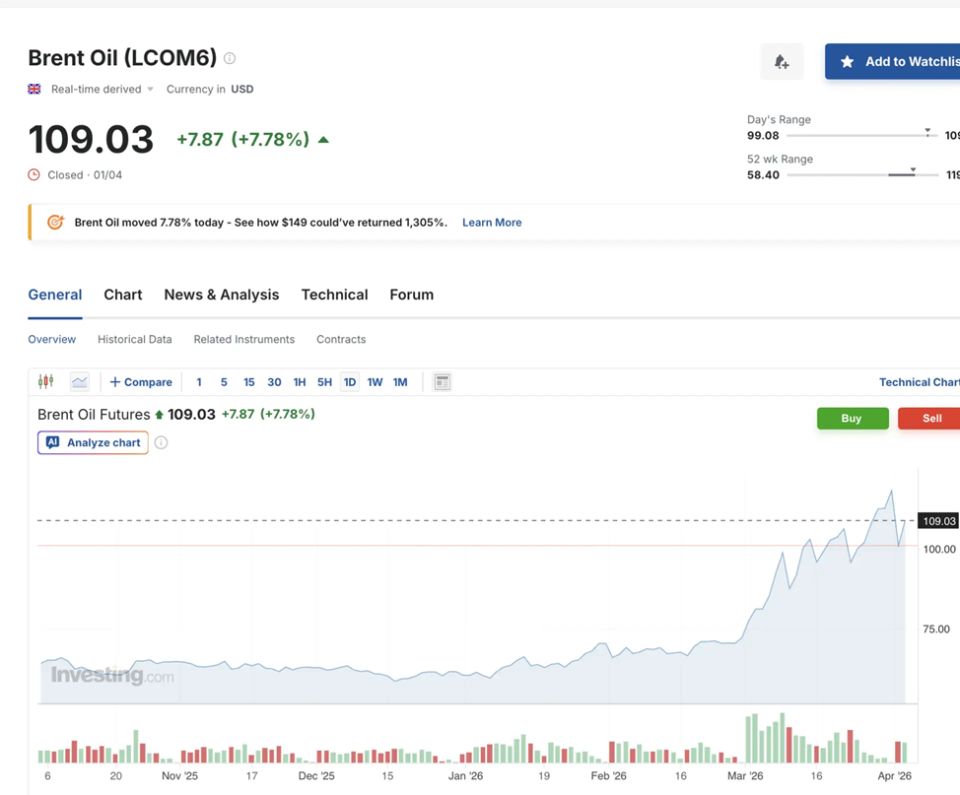This screenshot has height=795, width=960.
Task: Switch to the Technical tab
Action: [x=334, y=295]
